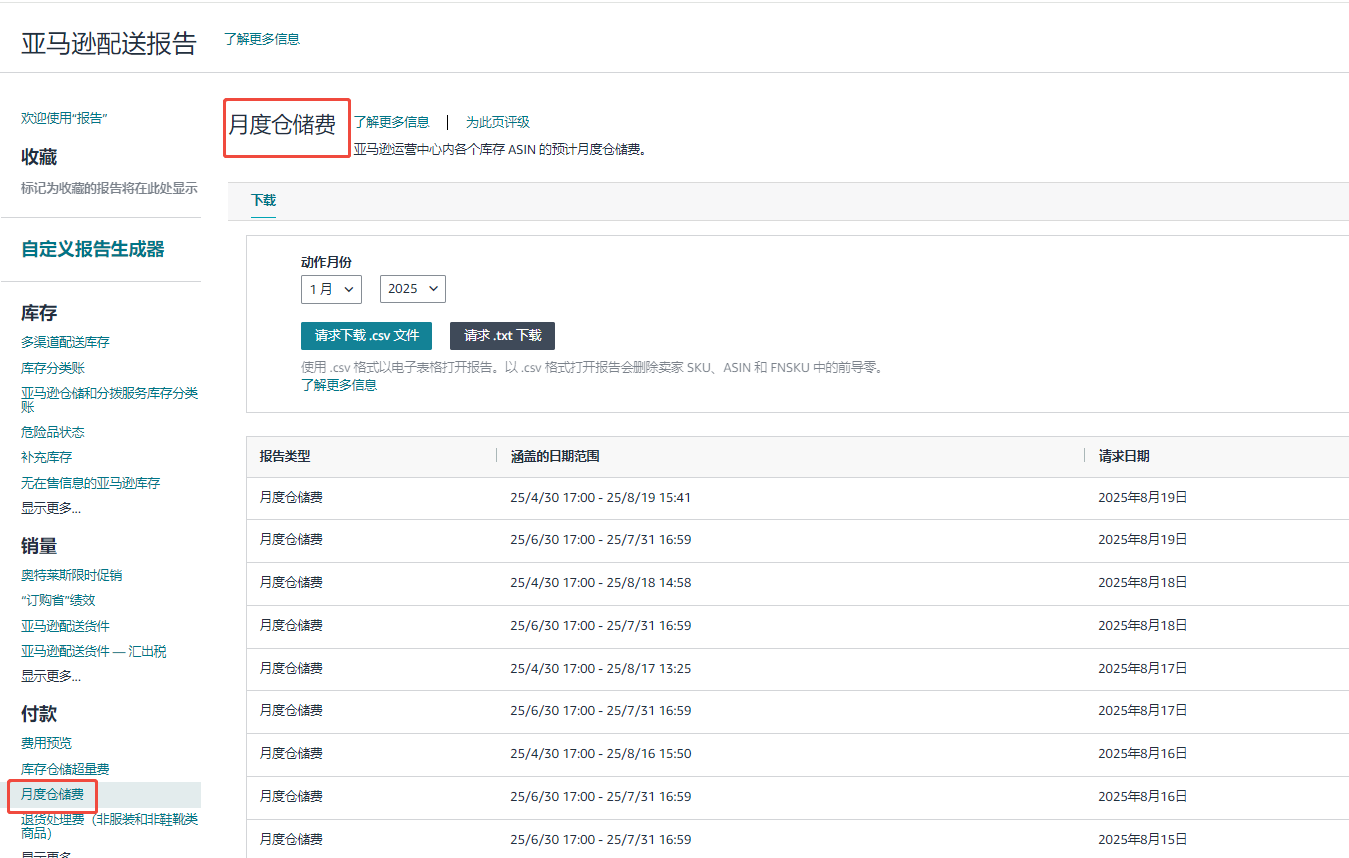Click the 为此页评级 link

(497, 122)
